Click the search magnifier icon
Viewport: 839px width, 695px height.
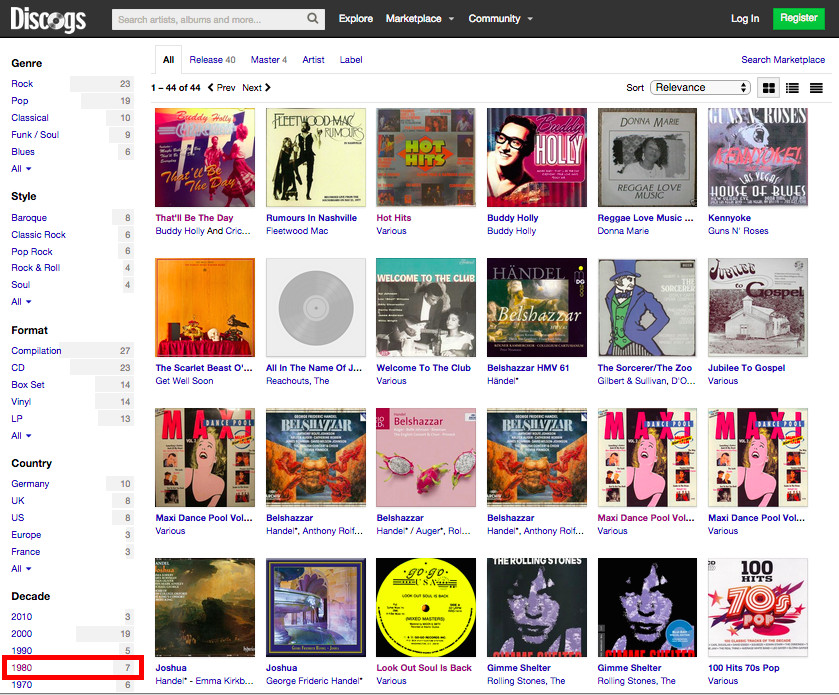pos(312,19)
